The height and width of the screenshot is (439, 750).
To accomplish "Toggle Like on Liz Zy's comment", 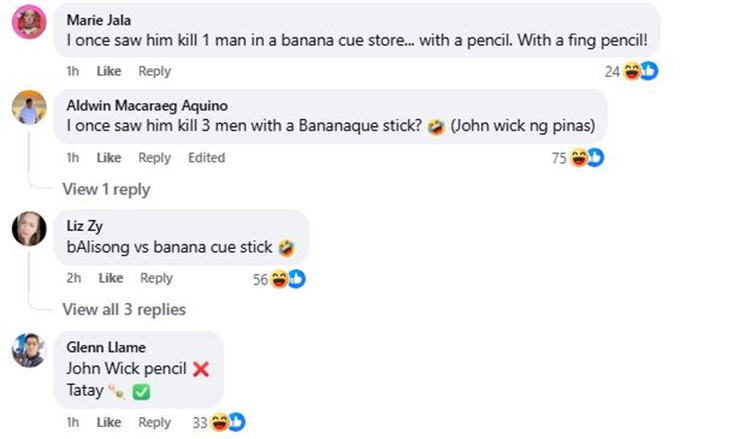I will click(111, 278).
